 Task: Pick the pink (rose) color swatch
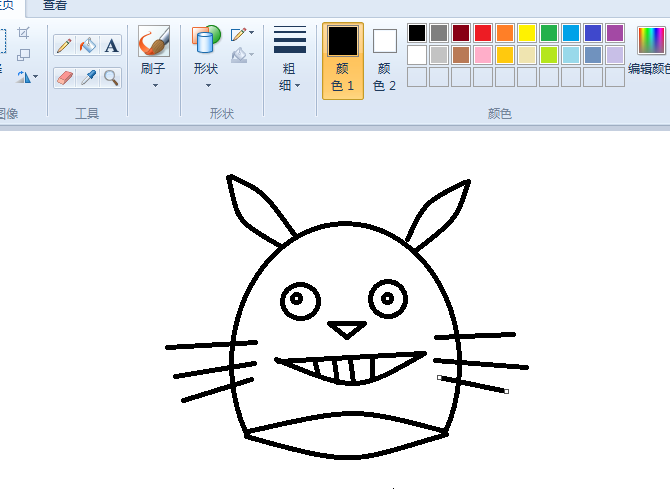pos(483,55)
